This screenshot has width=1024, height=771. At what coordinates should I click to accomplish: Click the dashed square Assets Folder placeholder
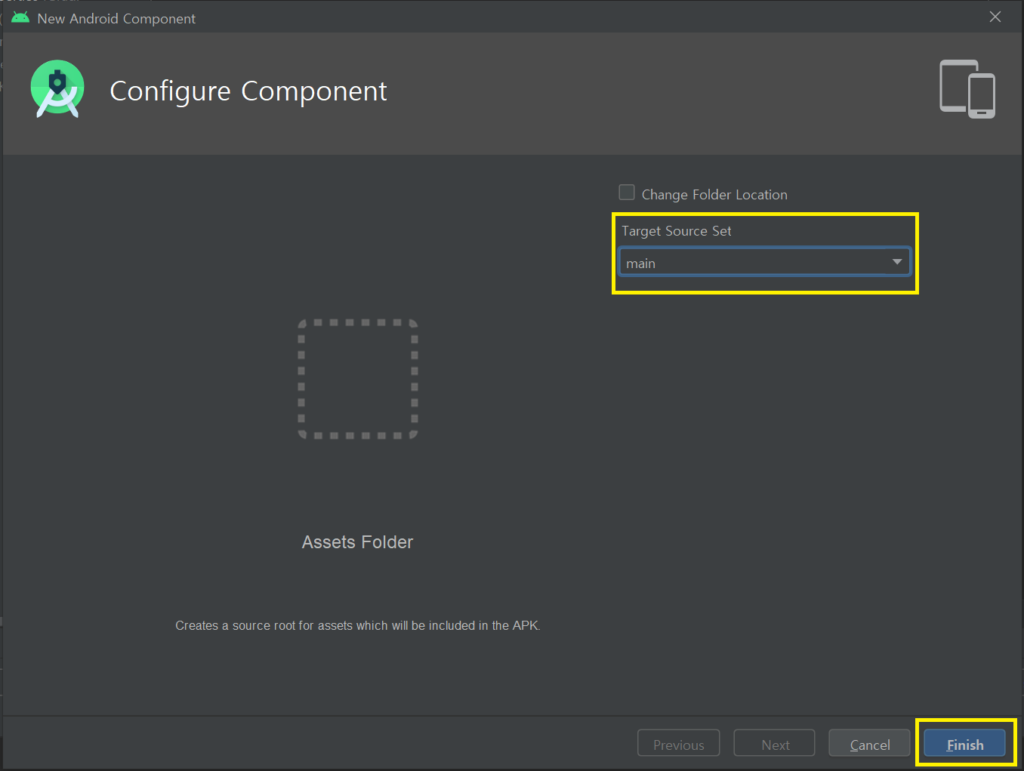(358, 379)
